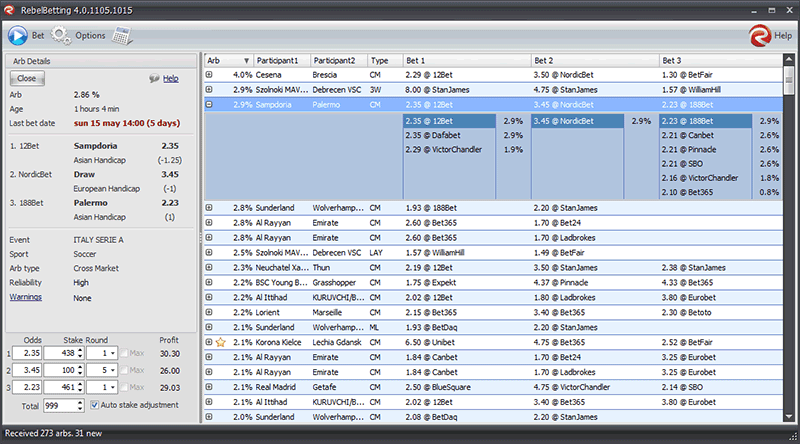This screenshot has height=444, width=800.
Task: Select 2.21 @ SBO alternative odds
Action: pos(706,164)
